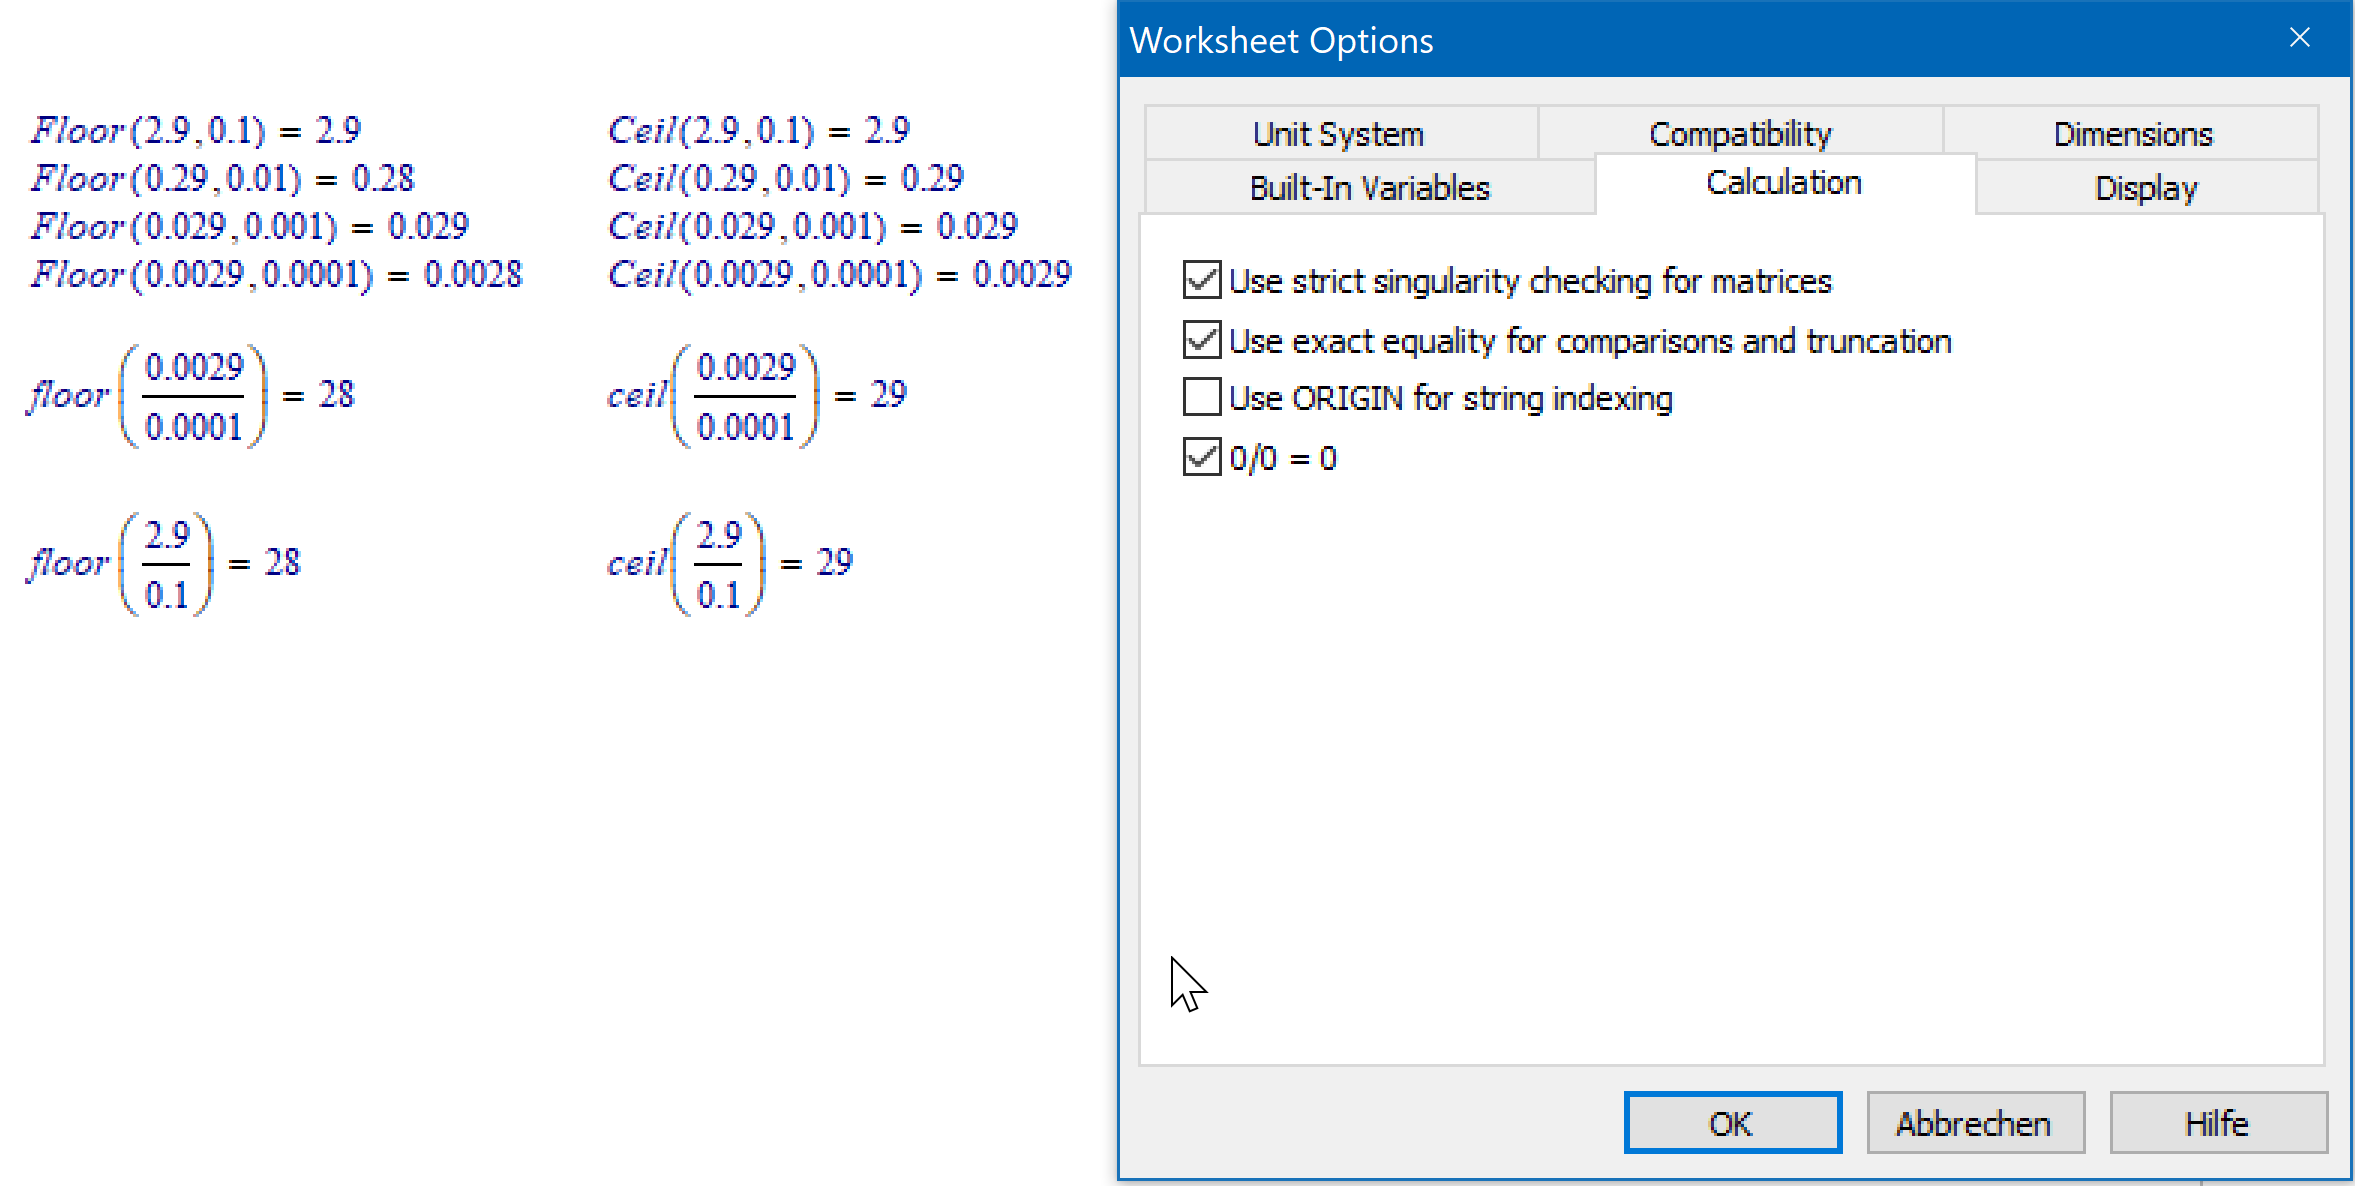
Task: Enable Use ORIGIN for string indexing
Action: click(x=1201, y=398)
